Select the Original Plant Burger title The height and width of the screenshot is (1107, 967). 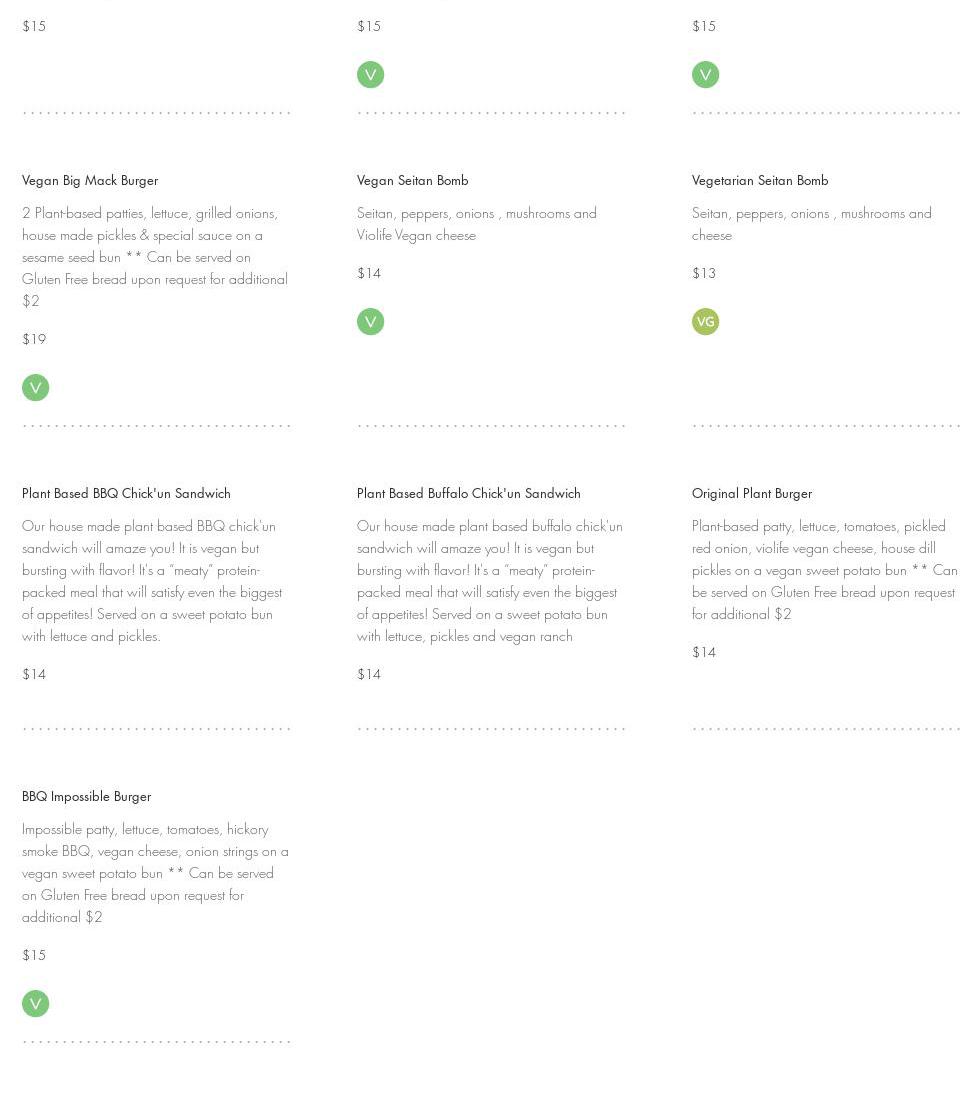[x=752, y=494]
